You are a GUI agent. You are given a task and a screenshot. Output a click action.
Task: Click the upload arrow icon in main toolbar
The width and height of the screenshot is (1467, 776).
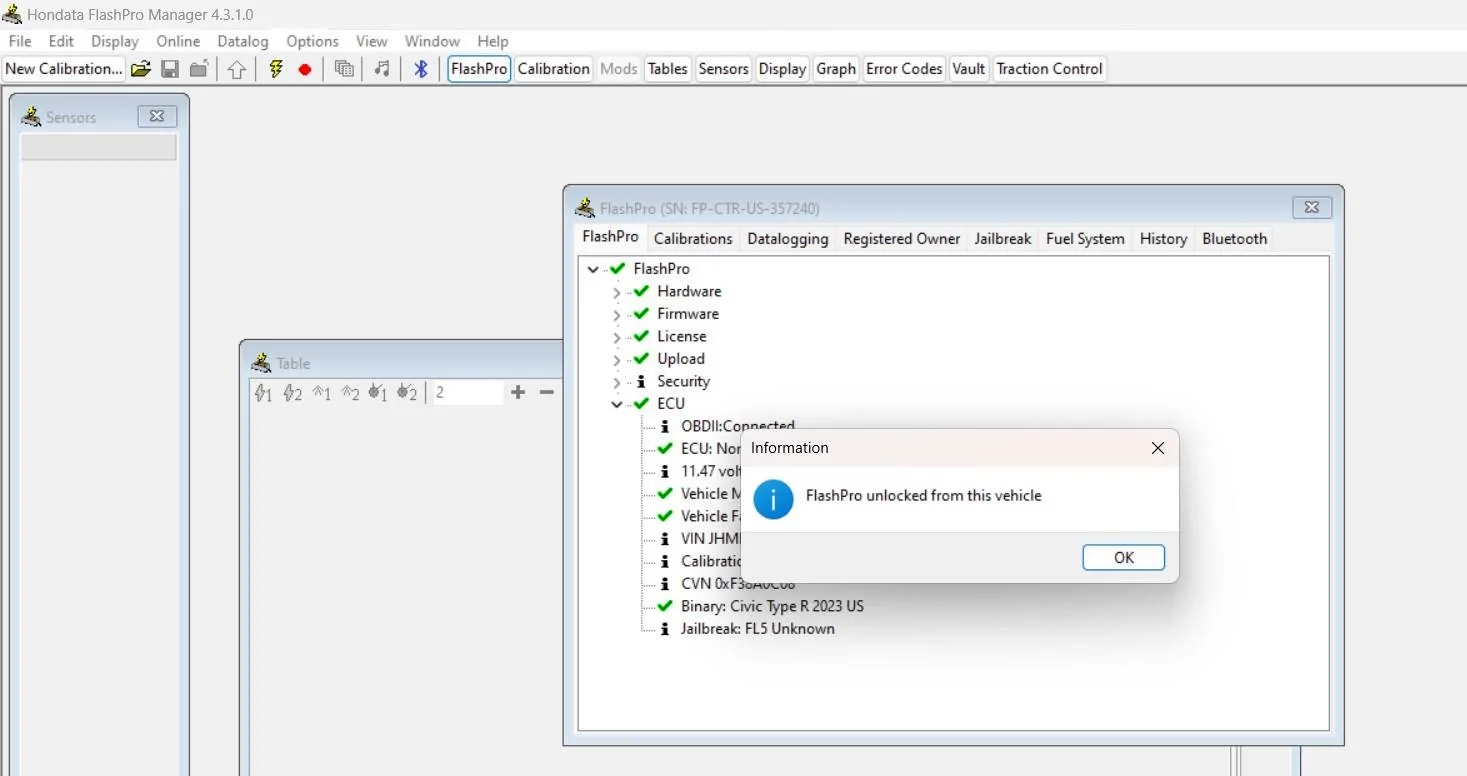pos(236,69)
